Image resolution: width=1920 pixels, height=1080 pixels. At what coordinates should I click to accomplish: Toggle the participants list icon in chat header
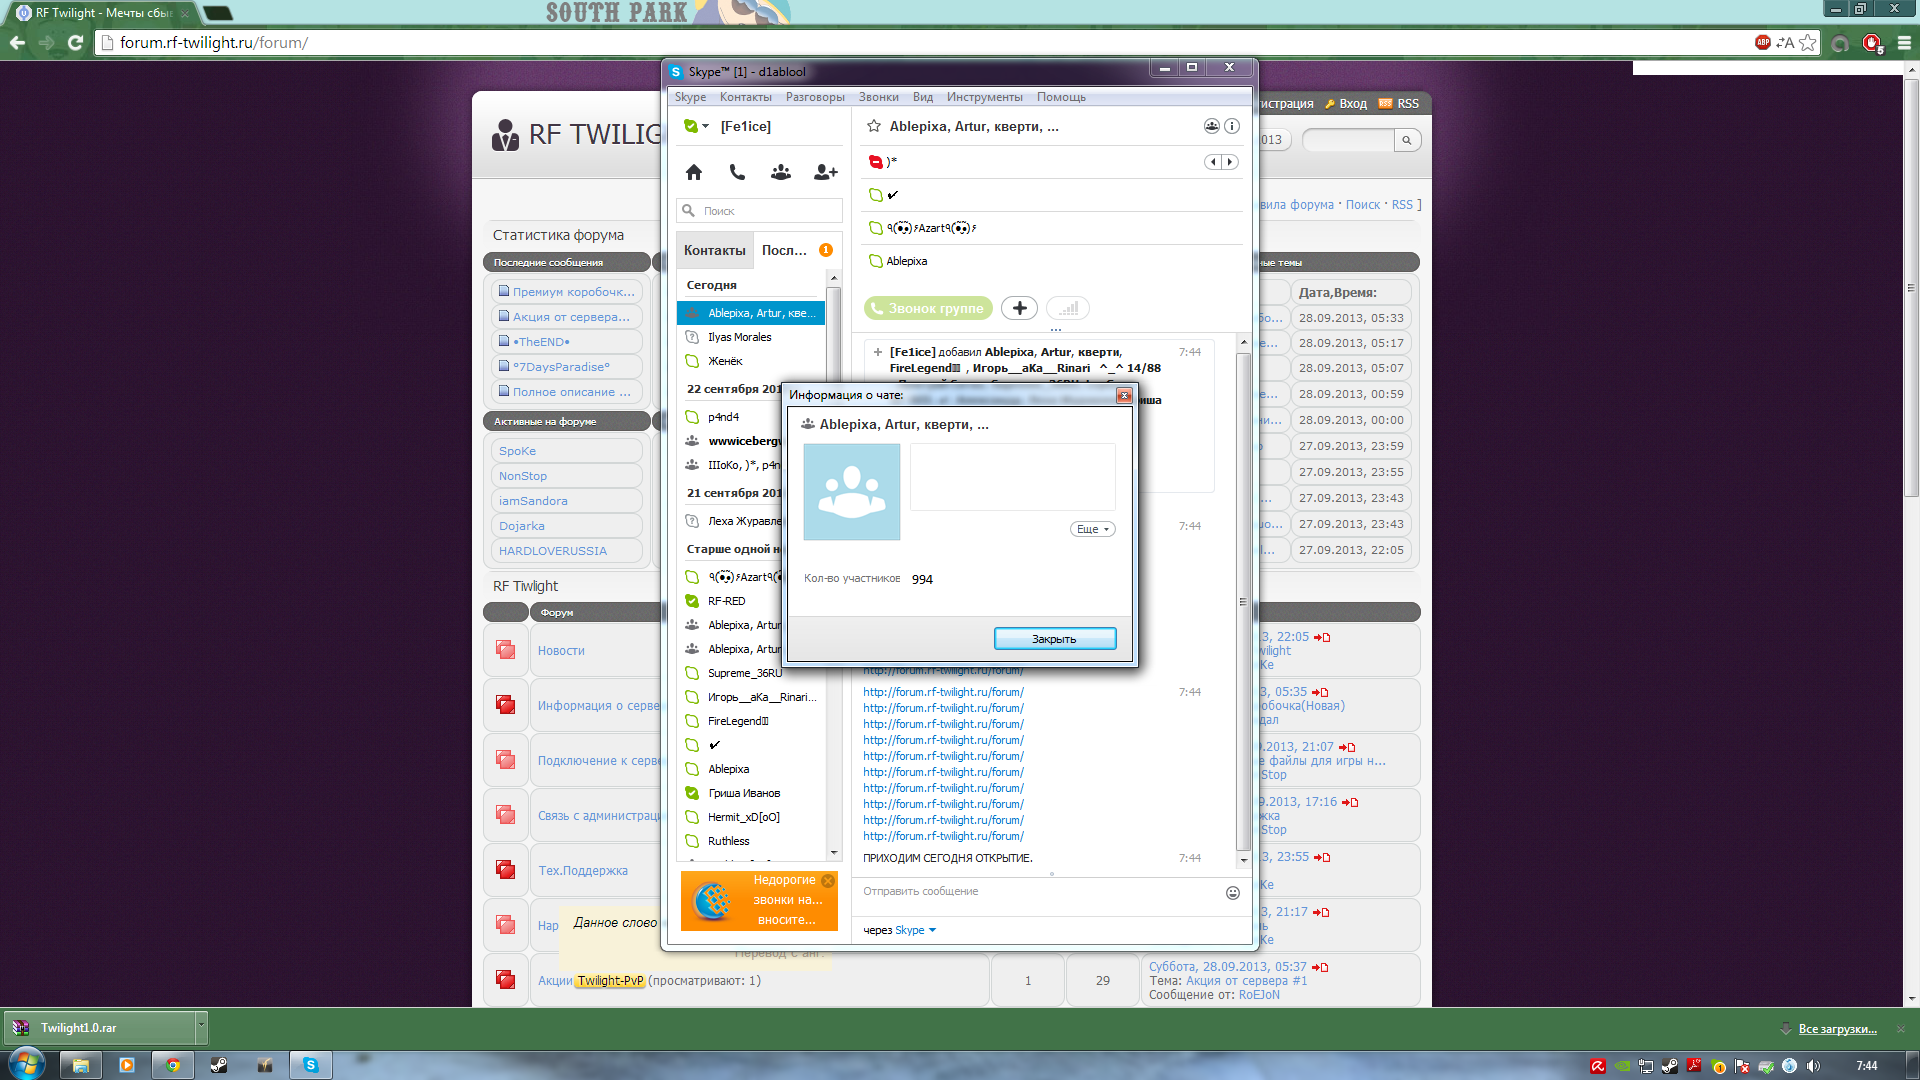coord(1212,126)
